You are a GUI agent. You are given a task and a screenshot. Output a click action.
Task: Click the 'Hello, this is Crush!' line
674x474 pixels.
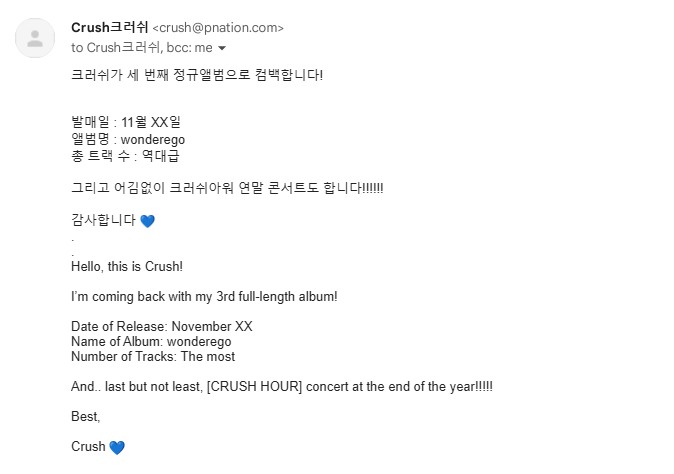pyautogui.click(x=127, y=266)
